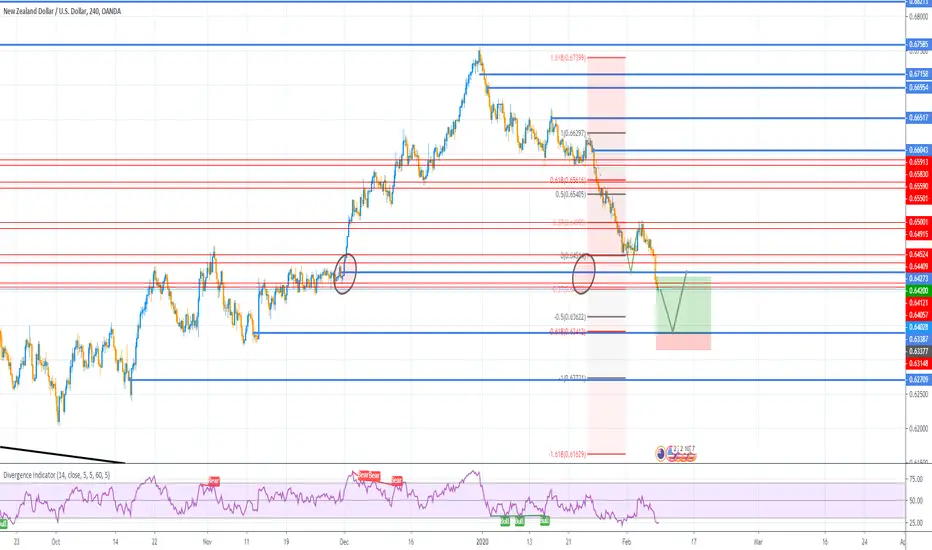
Task: Select the gray 0.63377 current price label
Action: pyautogui.click(x=918, y=351)
